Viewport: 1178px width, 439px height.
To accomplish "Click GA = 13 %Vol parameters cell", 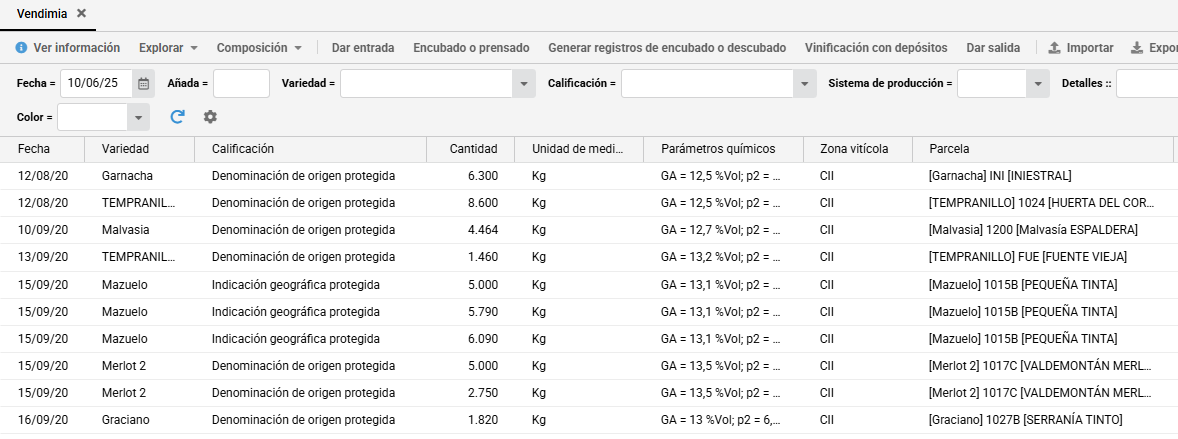I will 723,419.
